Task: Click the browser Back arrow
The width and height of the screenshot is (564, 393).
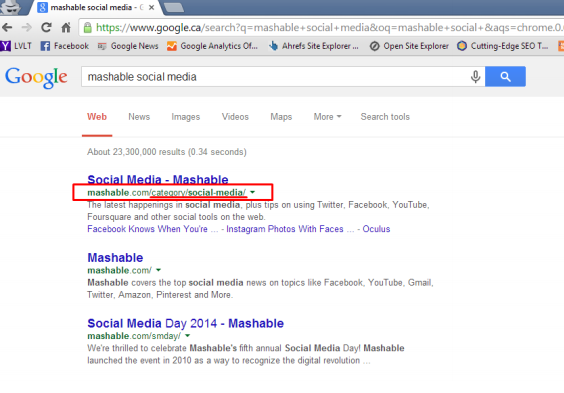Action: tap(7, 27)
